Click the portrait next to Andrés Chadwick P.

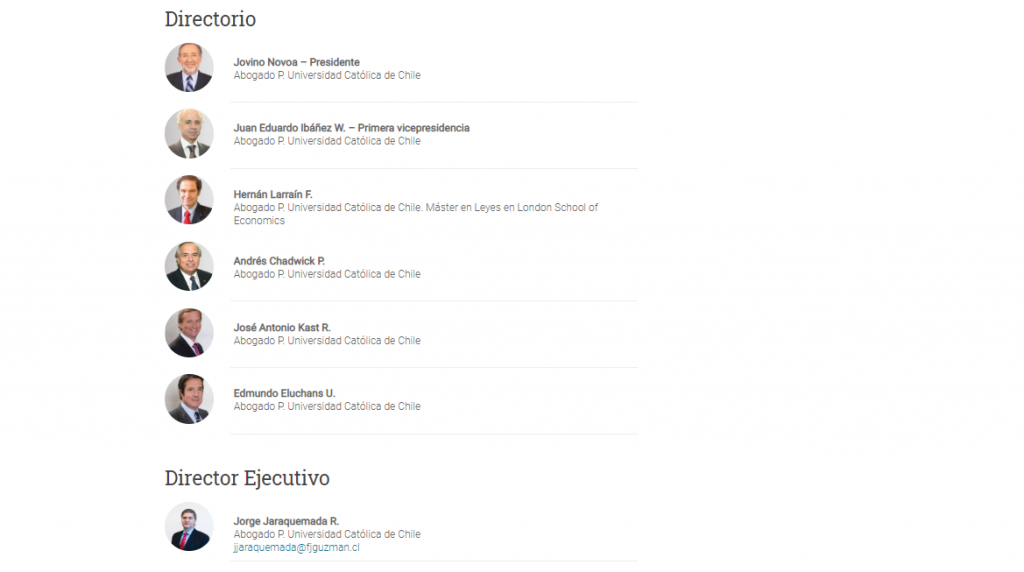click(x=189, y=267)
